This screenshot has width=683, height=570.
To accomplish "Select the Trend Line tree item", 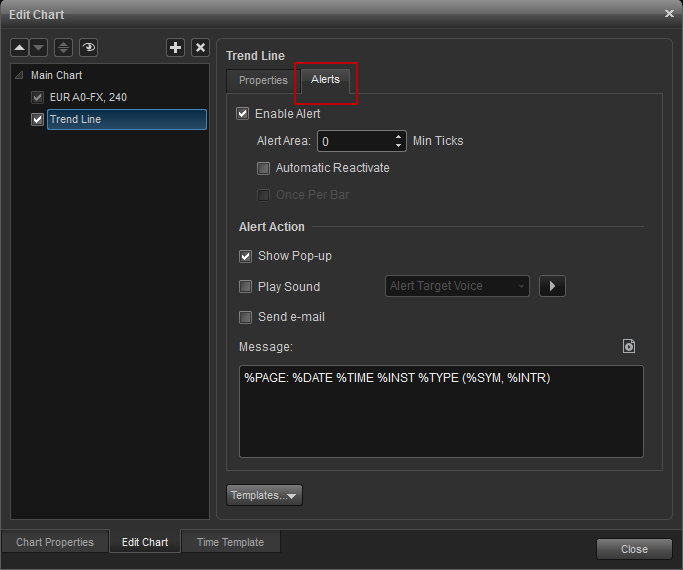I will 127,119.
